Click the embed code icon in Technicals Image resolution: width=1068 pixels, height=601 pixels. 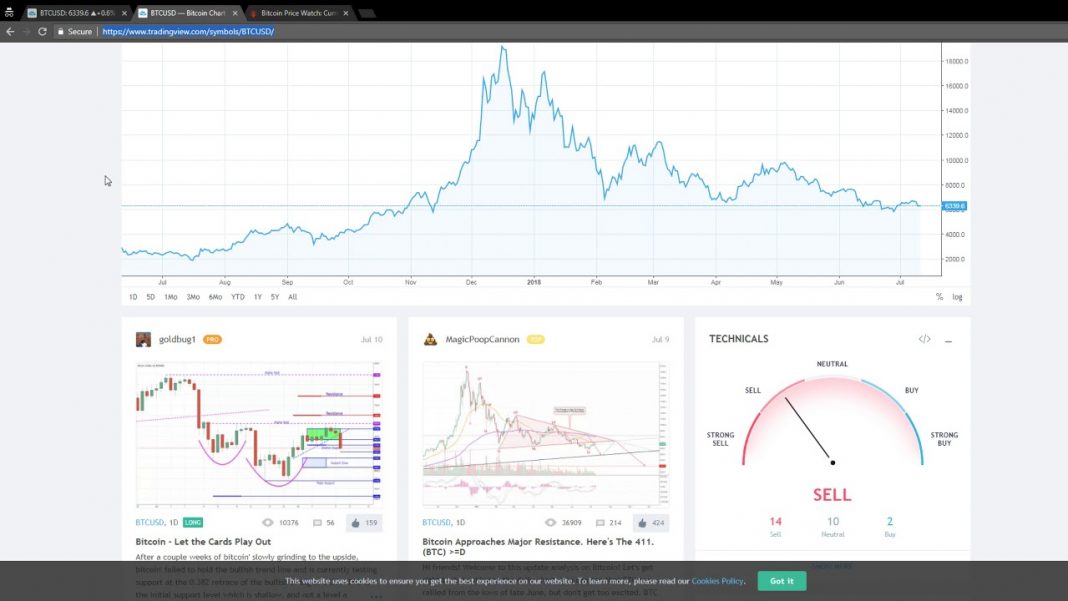pyautogui.click(x=923, y=339)
